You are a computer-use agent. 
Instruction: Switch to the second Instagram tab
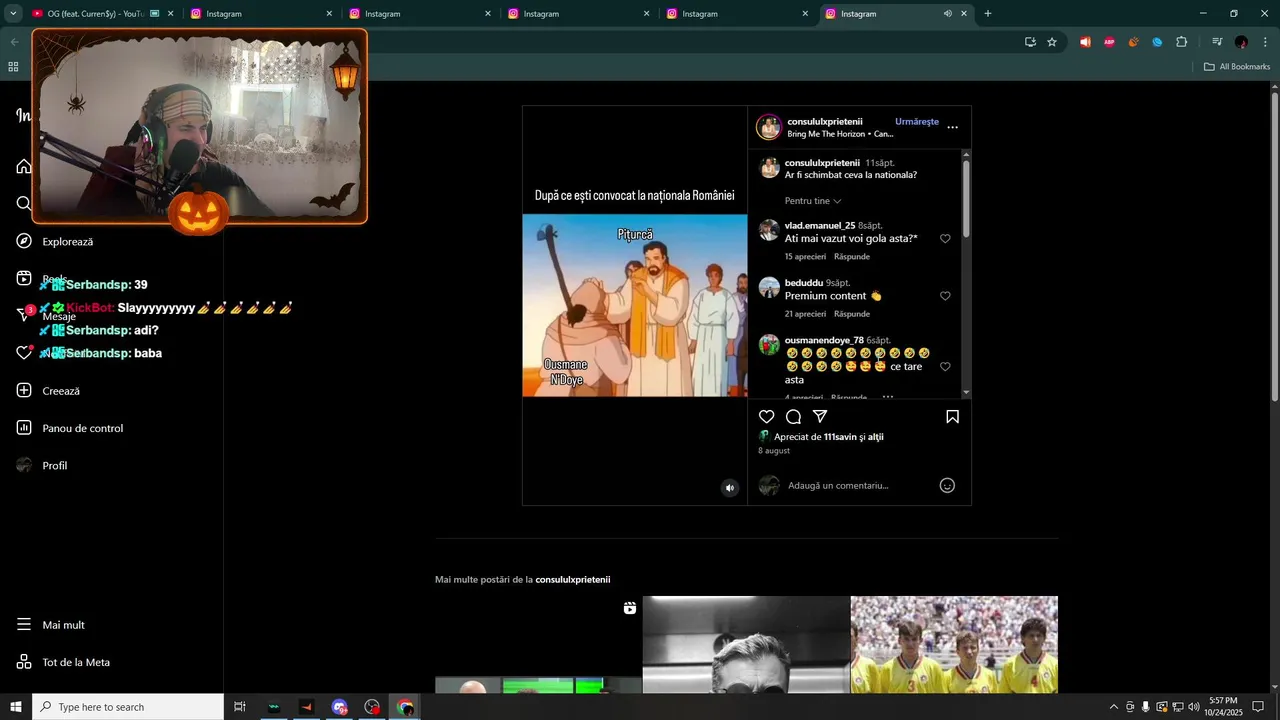(x=418, y=14)
